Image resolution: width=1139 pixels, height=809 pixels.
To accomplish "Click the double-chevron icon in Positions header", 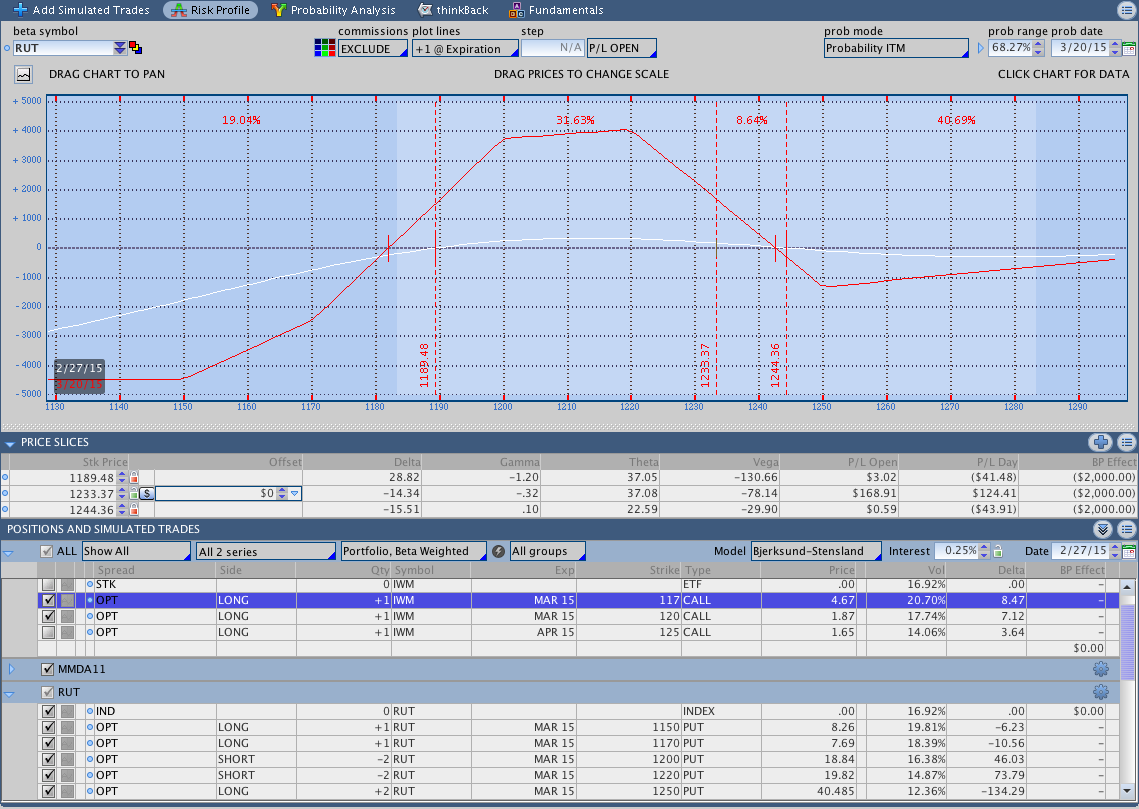I will (x=1103, y=529).
